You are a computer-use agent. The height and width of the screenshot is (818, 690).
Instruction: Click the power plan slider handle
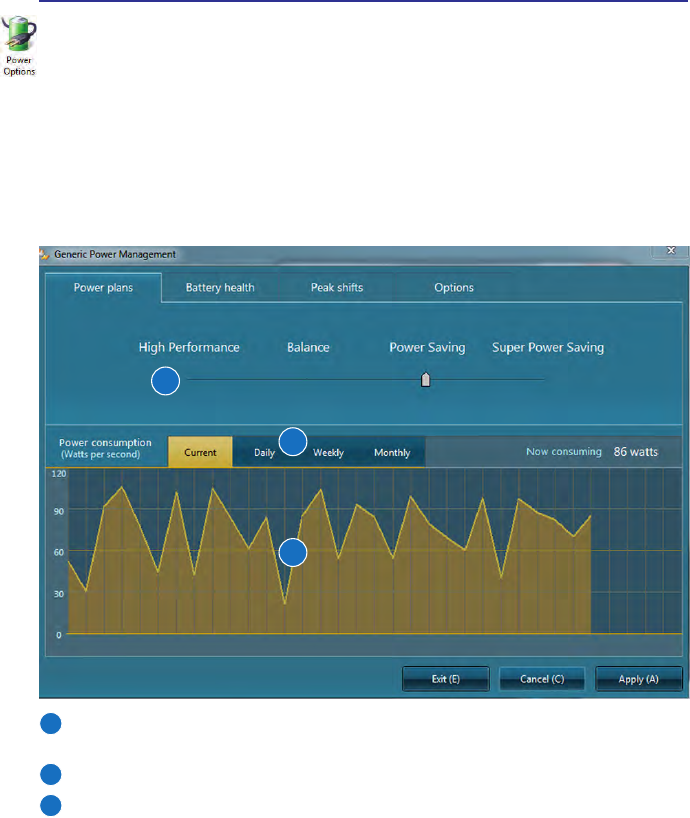[x=426, y=379]
